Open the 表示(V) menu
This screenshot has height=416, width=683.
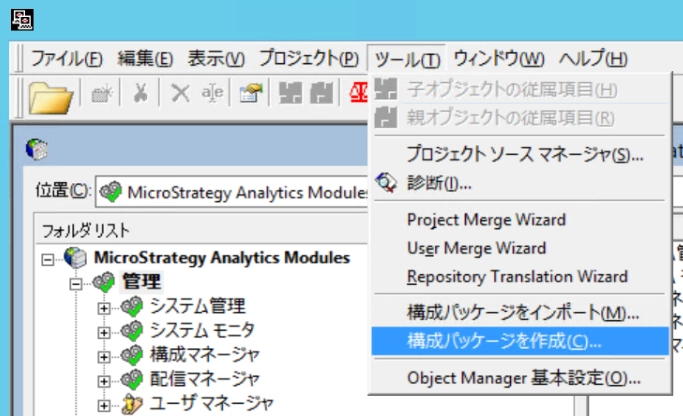pos(216,59)
